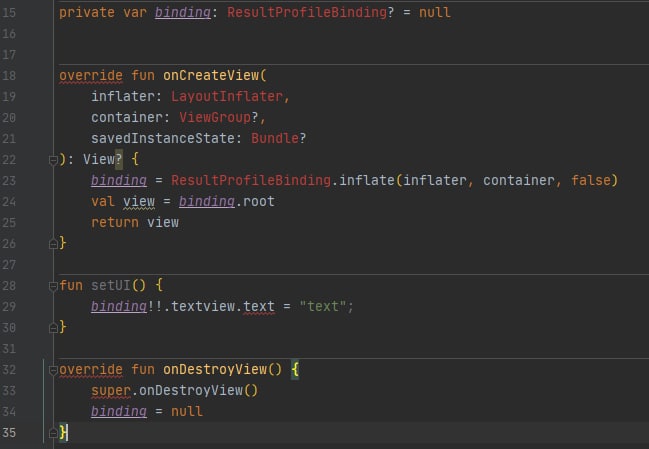Click inflater parameter on line 19
Screen dimensions: 649x449
[123, 96]
